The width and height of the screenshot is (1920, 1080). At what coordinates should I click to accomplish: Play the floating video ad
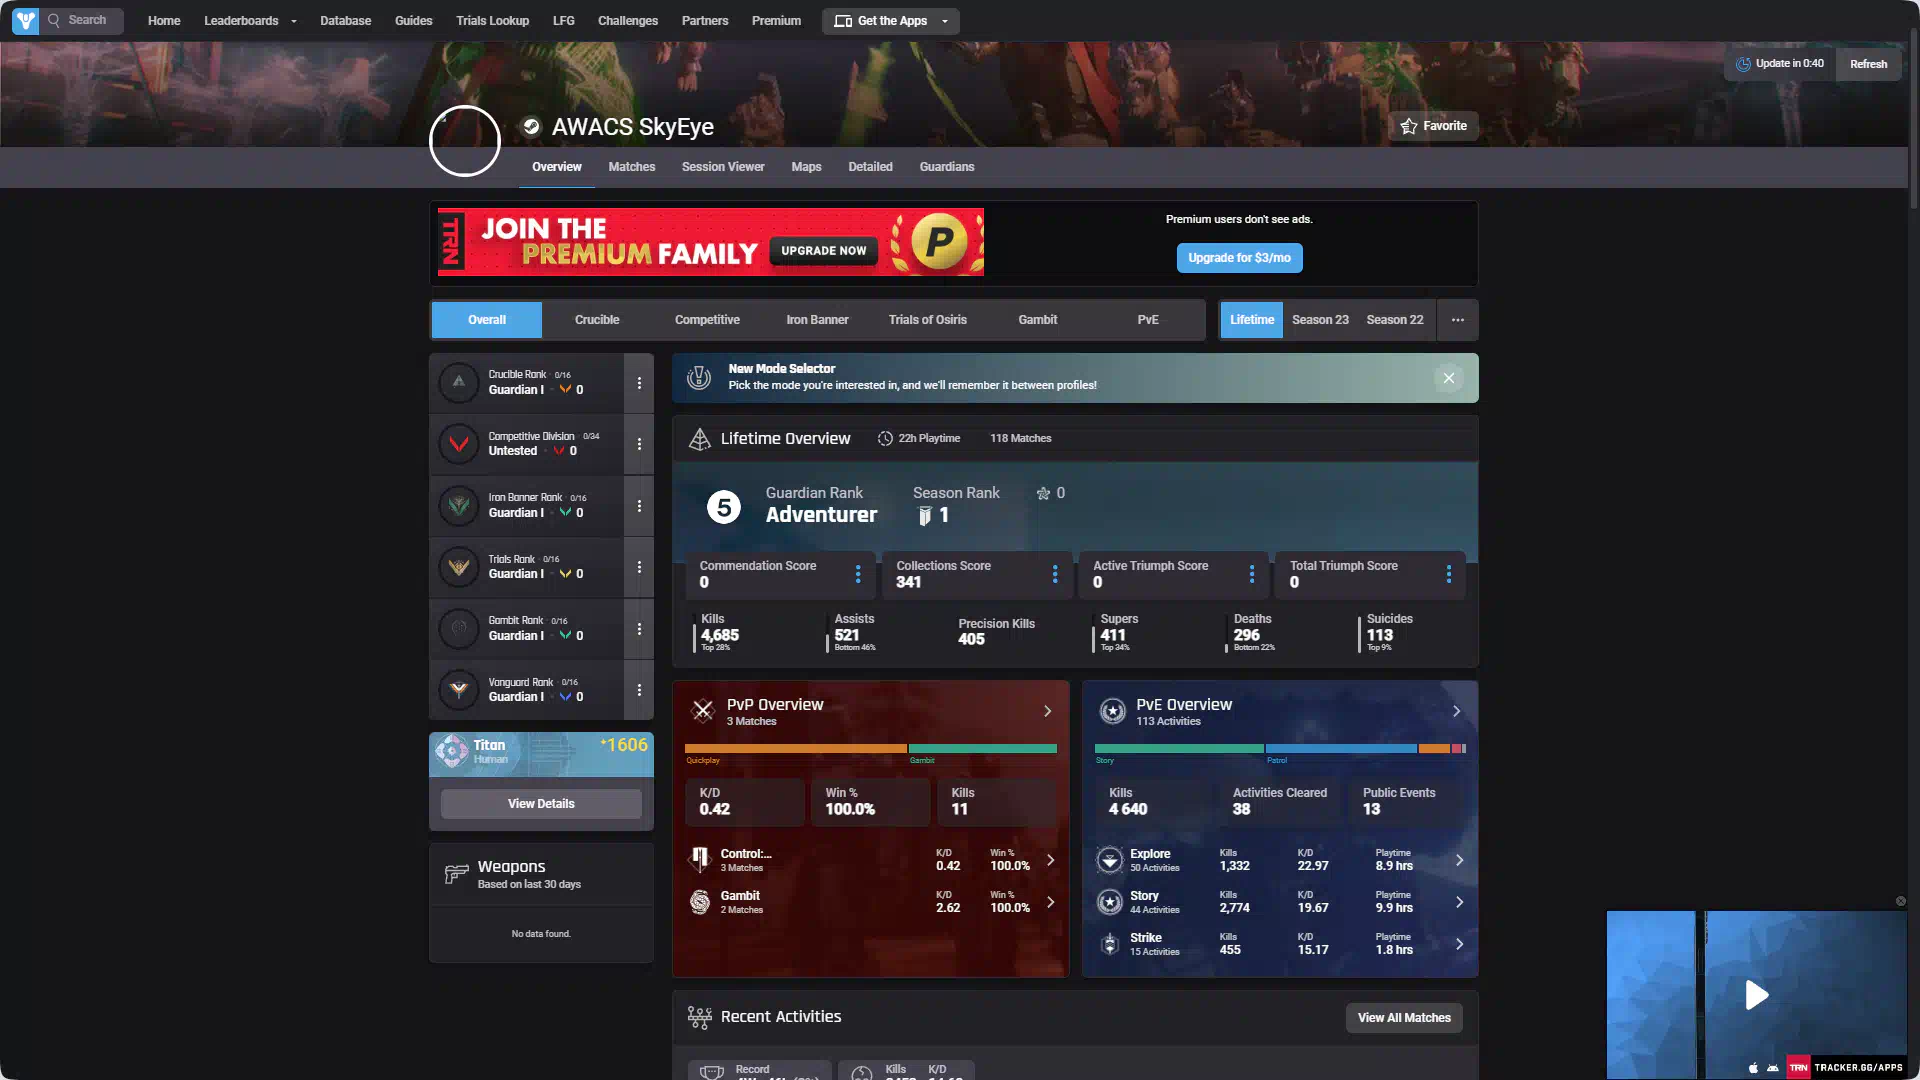(1757, 995)
